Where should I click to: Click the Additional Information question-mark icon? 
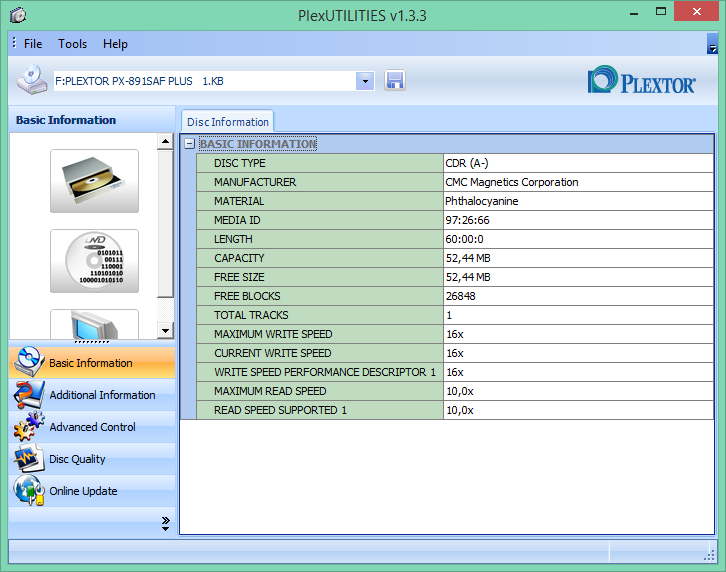tap(29, 395)
